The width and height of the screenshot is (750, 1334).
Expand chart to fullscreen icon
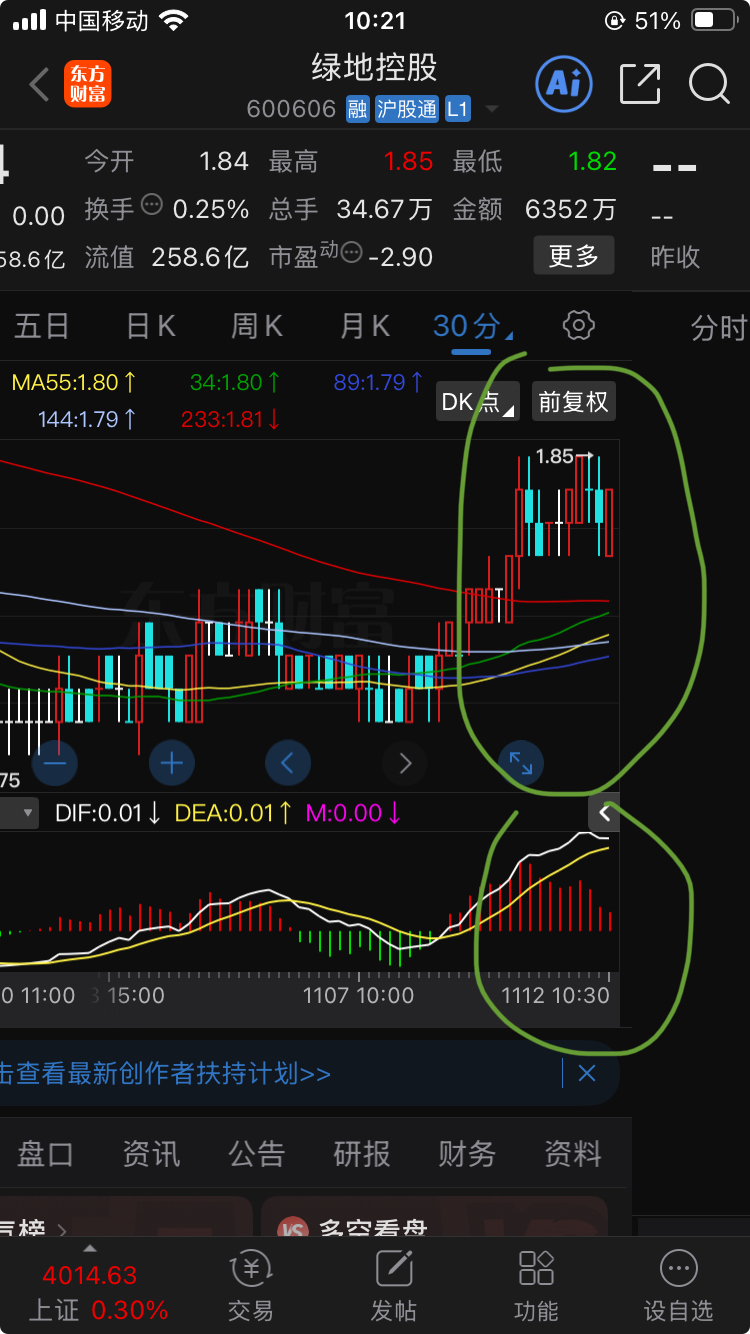[x=521, y=764]
